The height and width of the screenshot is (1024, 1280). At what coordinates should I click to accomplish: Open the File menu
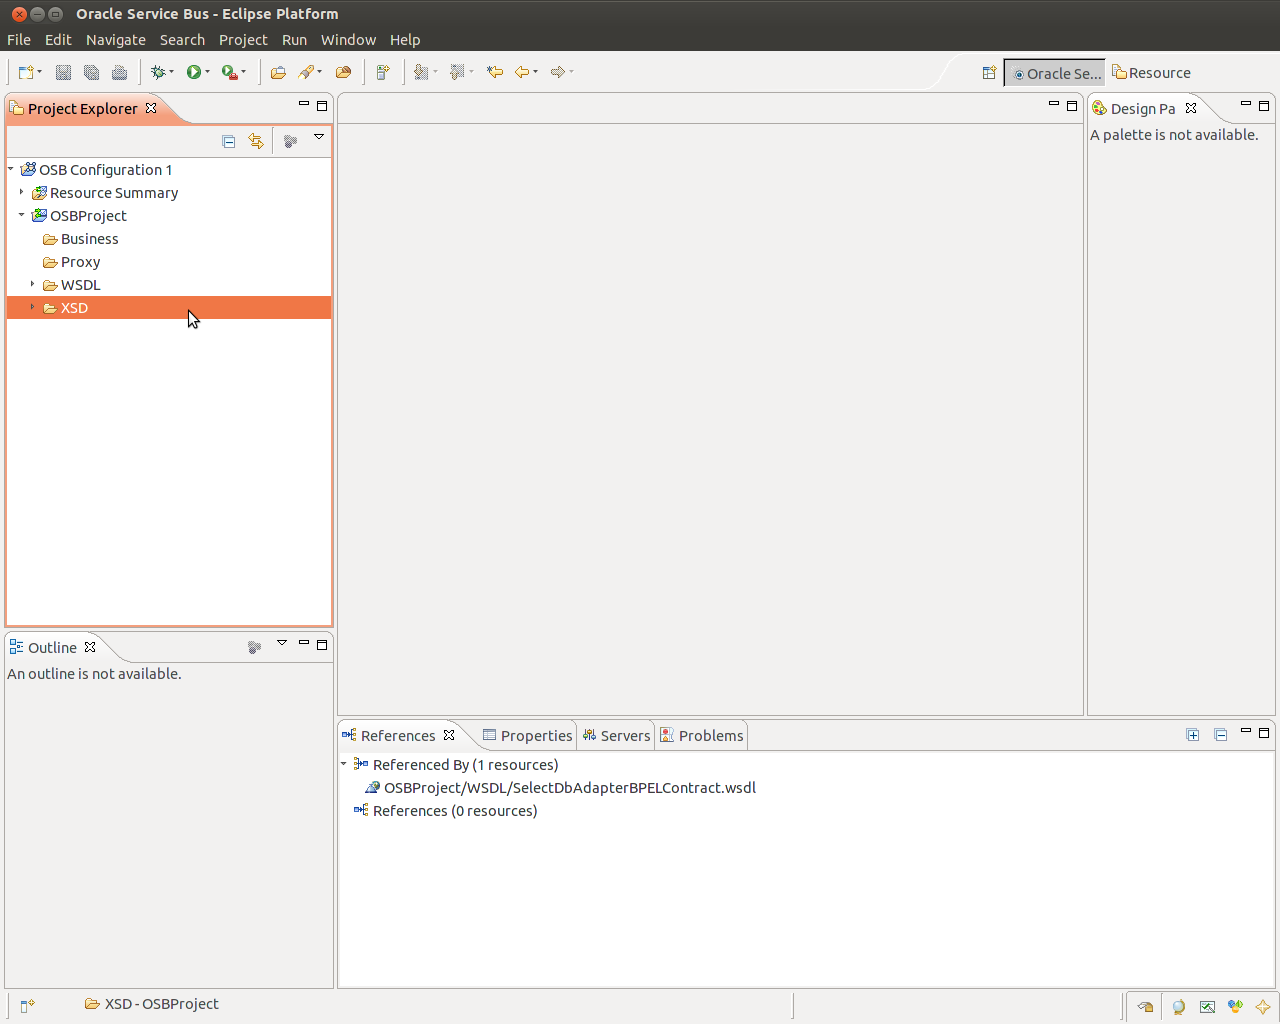(19, 40)
